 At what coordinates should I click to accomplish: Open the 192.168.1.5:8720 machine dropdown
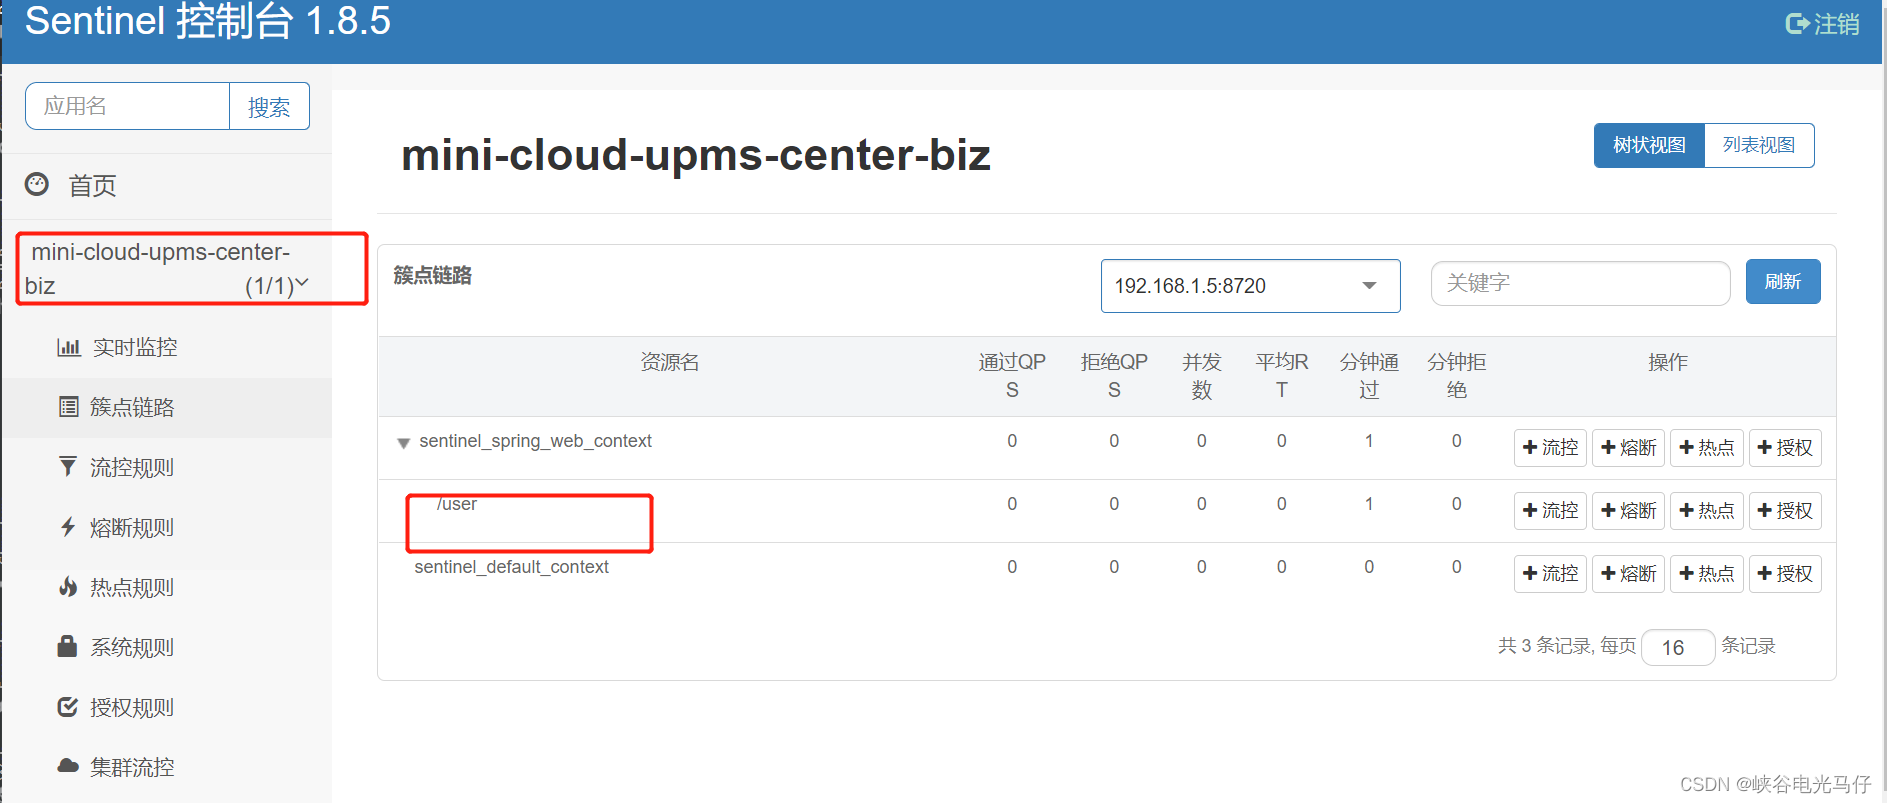1250,286
